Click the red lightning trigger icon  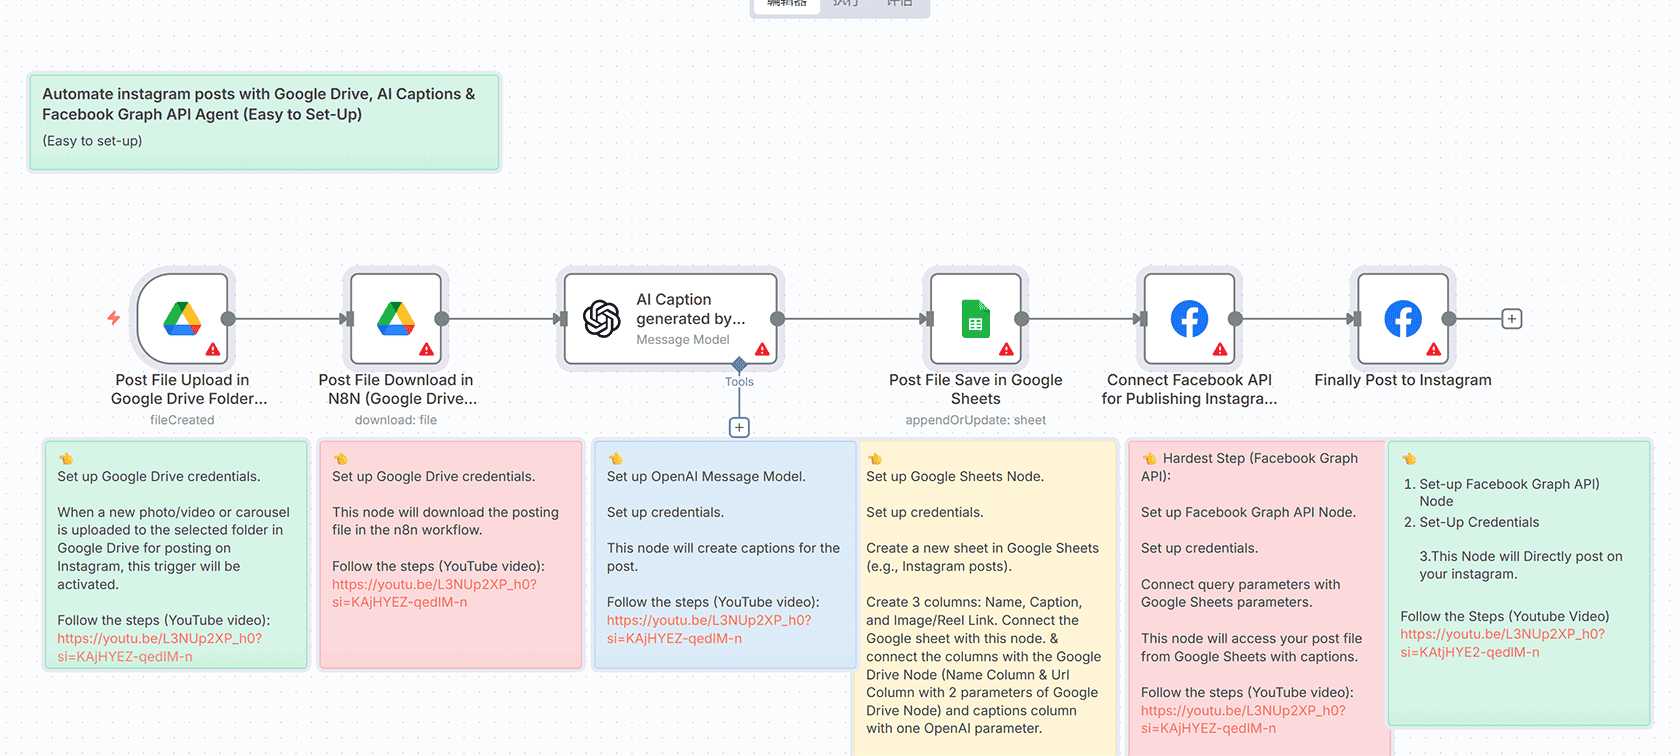114,318
